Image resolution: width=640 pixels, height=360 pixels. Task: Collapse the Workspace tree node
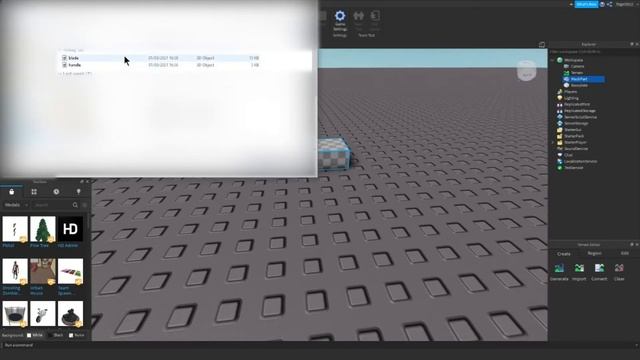pyautogui.click(x=553, y=60)
